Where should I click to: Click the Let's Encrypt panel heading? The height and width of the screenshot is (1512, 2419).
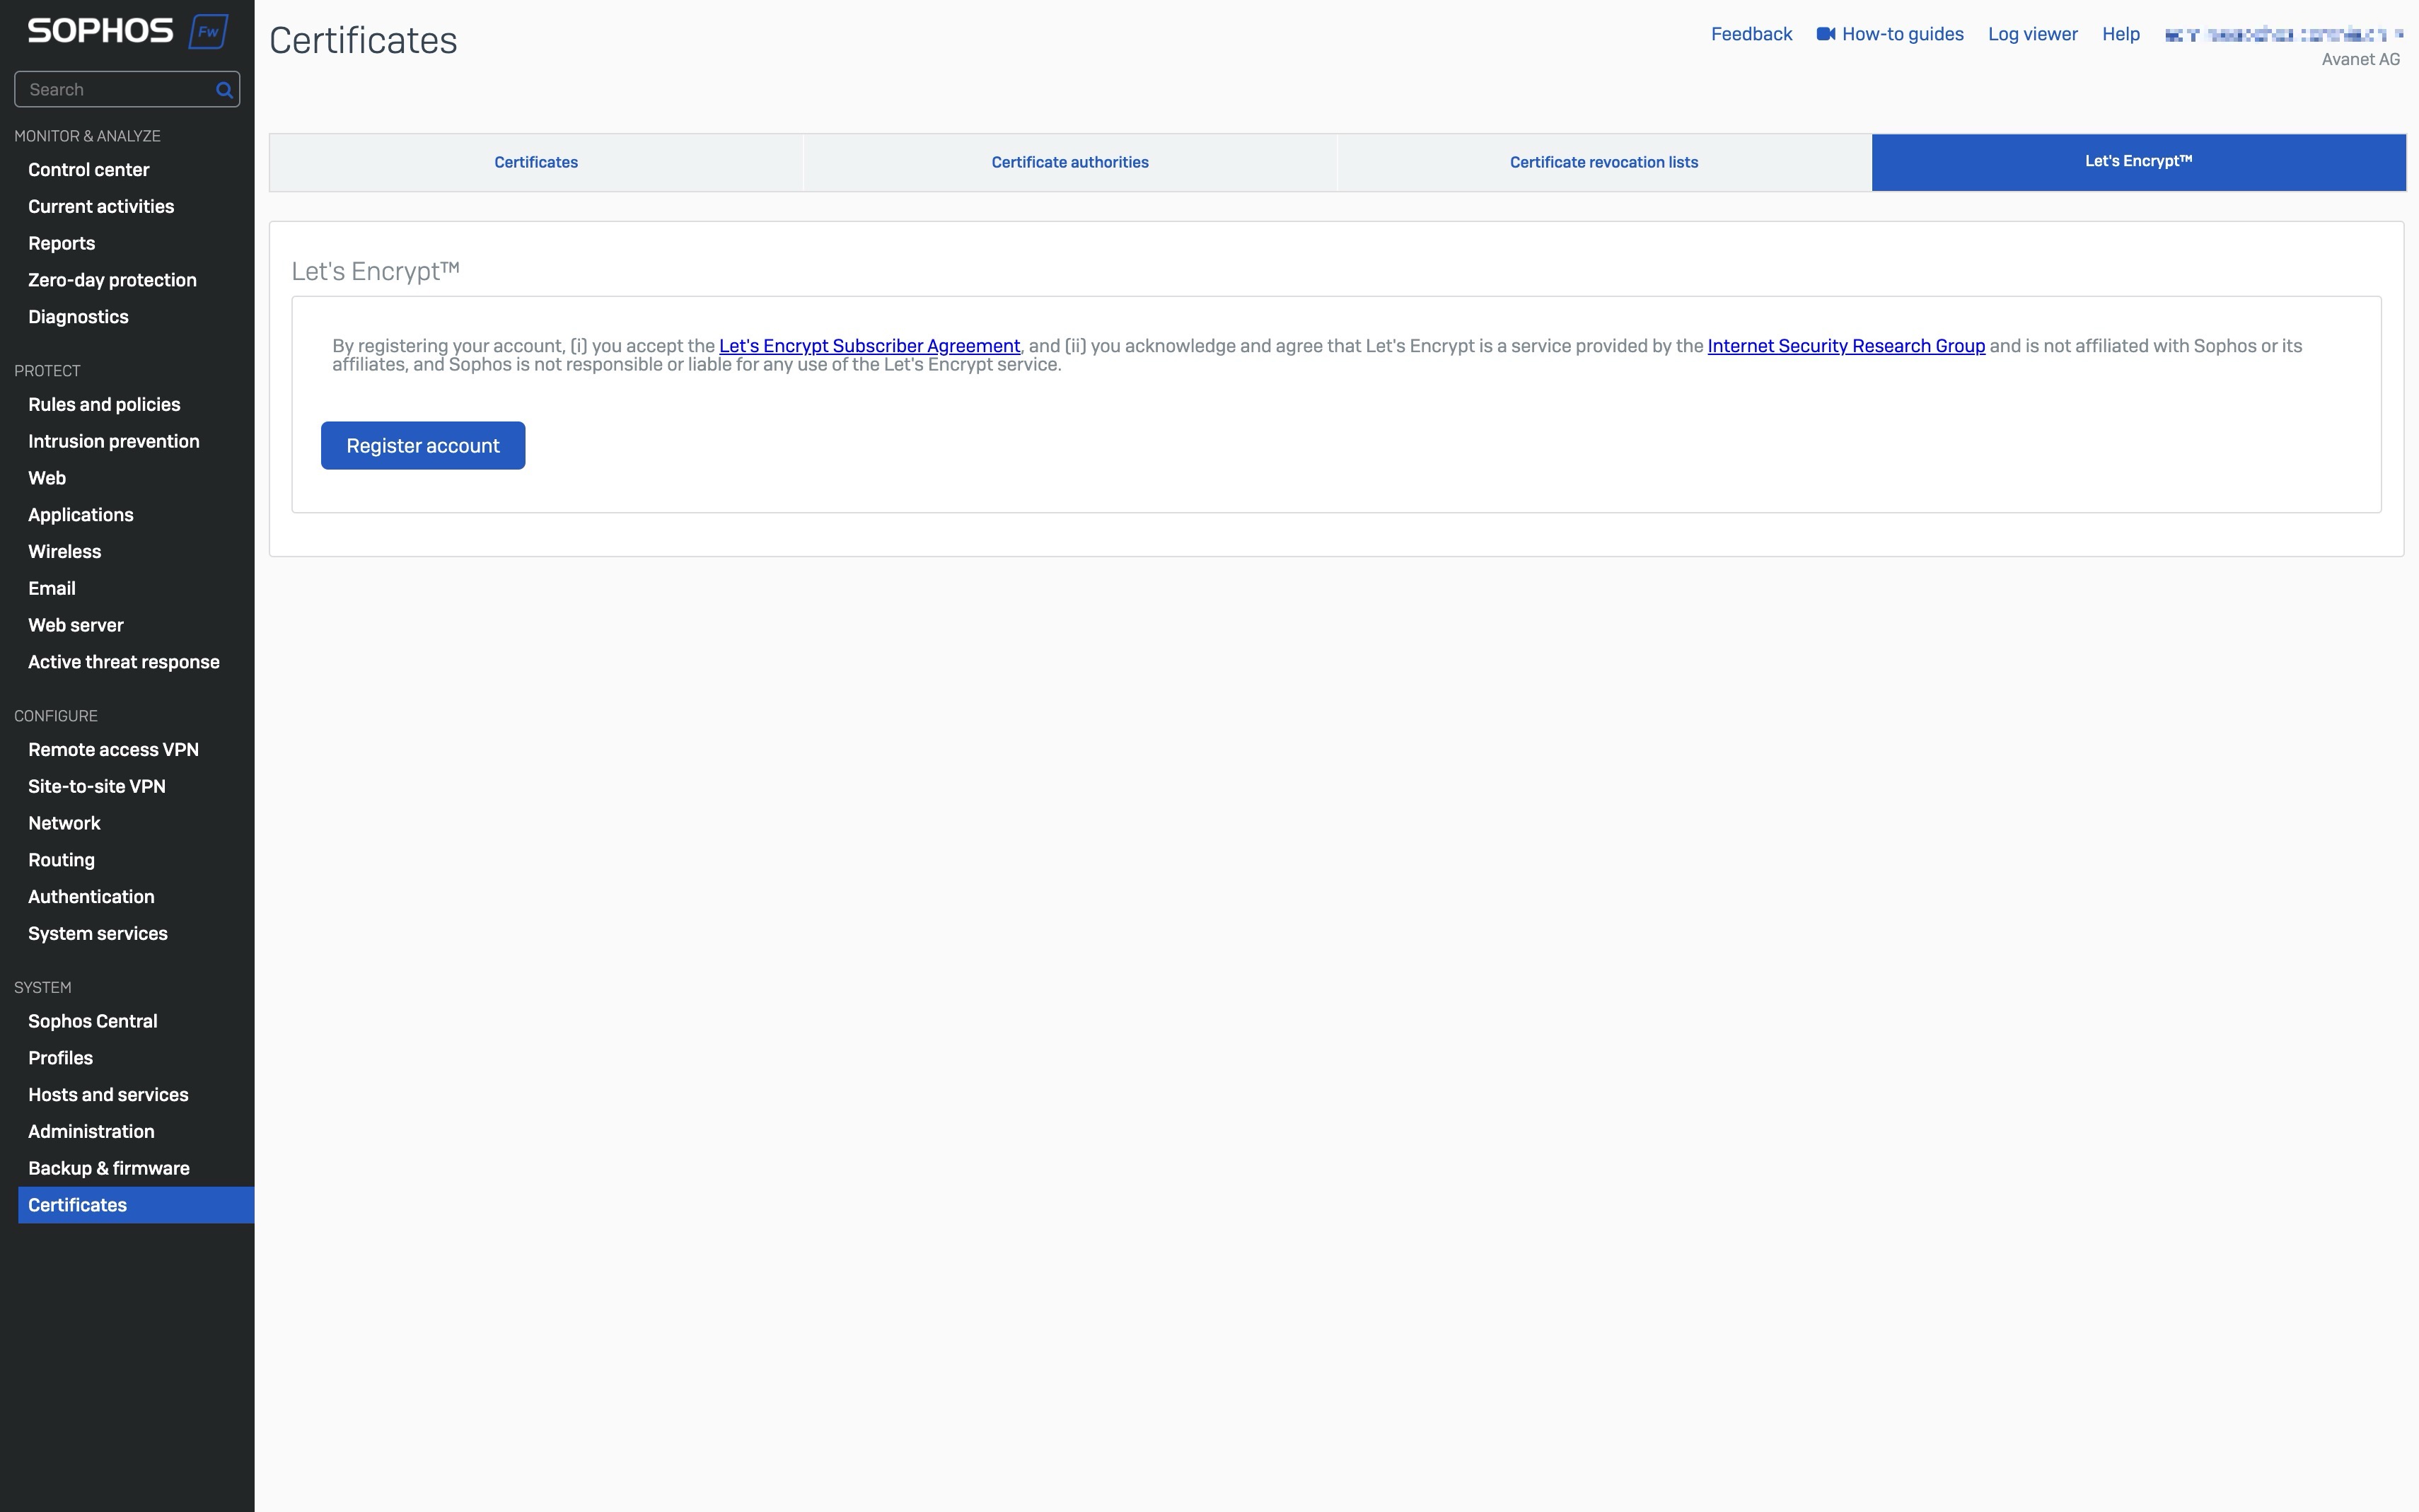[x=376, y=271]
